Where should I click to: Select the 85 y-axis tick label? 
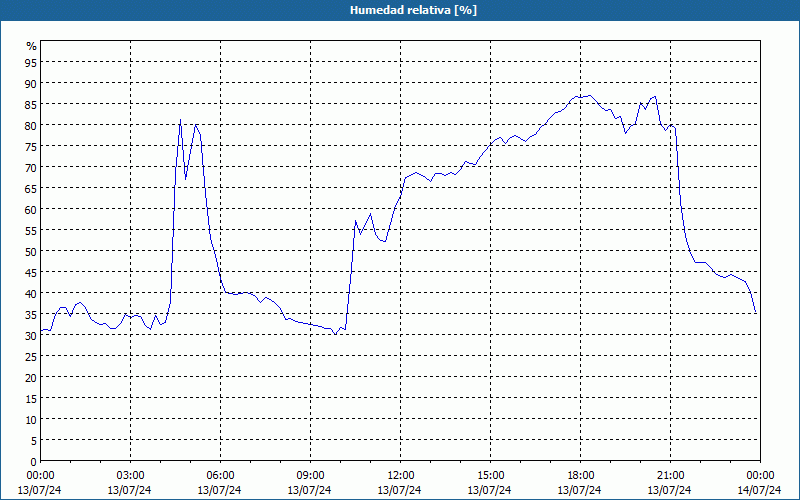[31, 104]
